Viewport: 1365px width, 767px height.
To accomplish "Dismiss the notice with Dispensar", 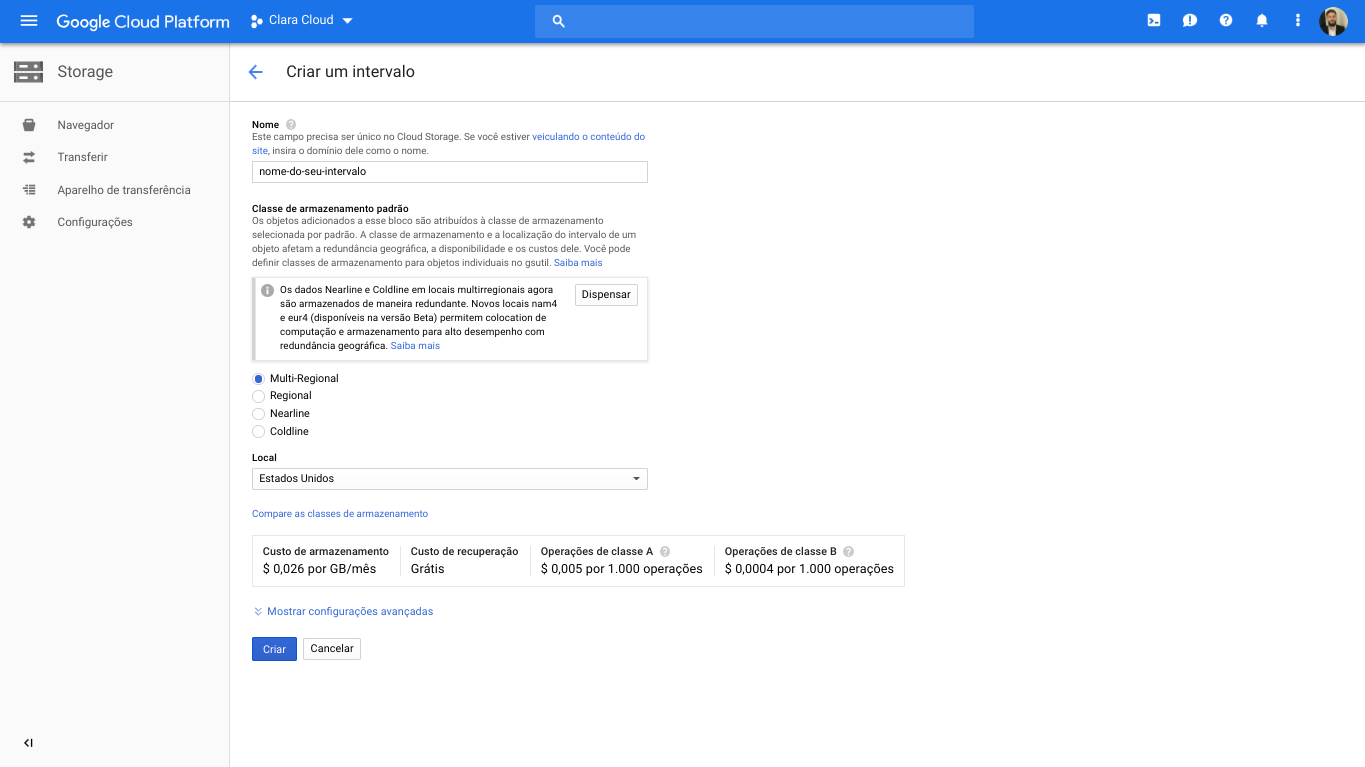I will coord(606,295).
